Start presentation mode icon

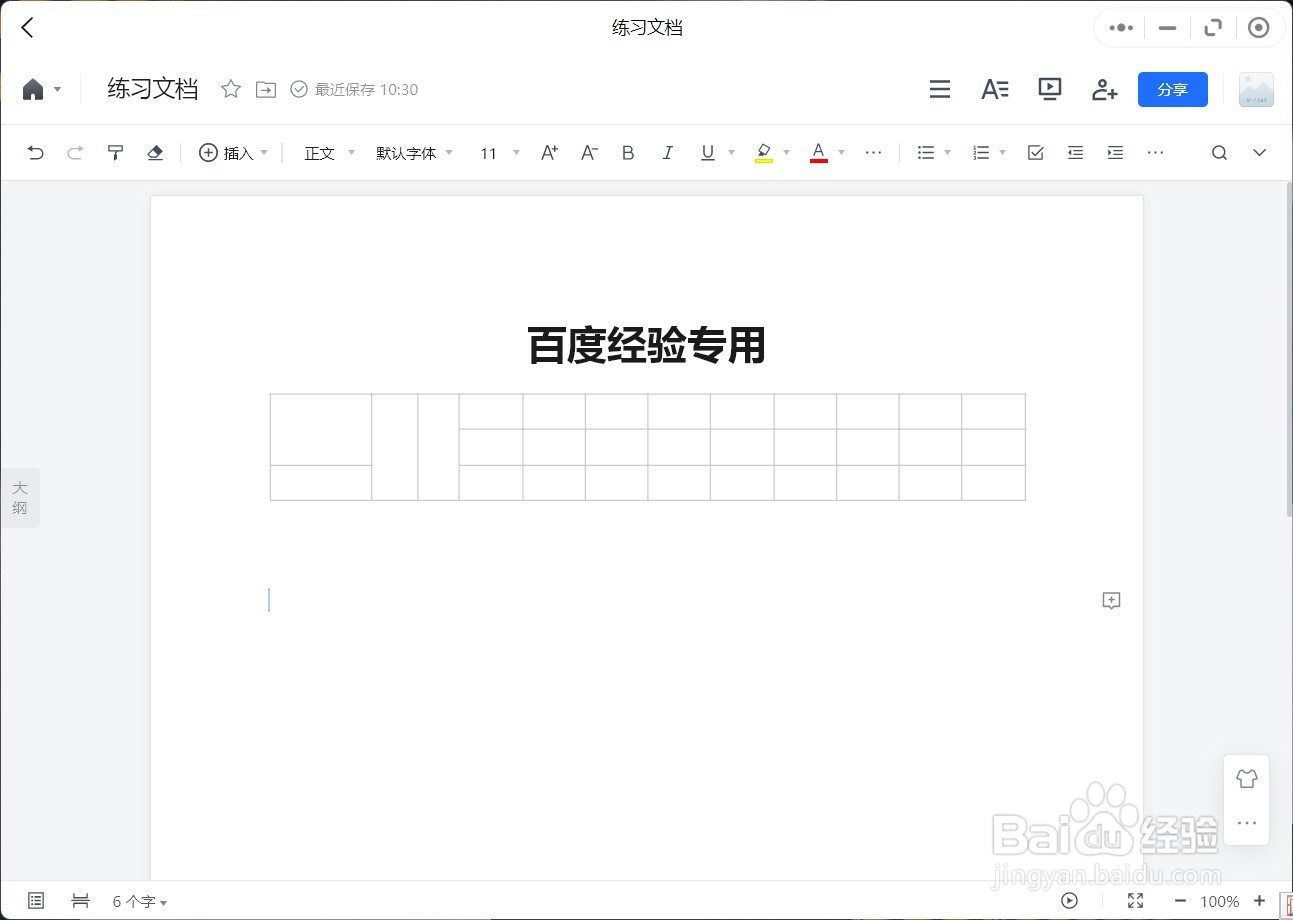click(x=1049, y=89)
